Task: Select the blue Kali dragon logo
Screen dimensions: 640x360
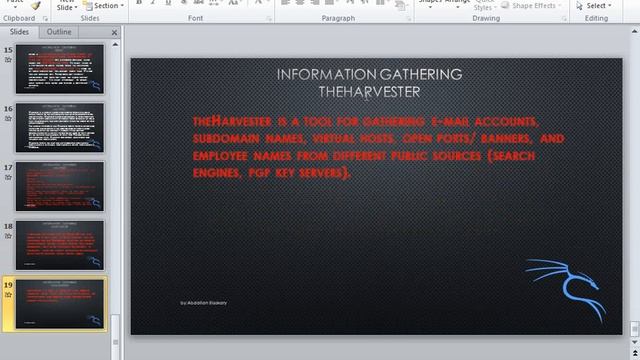Action: pyautogui.click(x=566, y=291)
